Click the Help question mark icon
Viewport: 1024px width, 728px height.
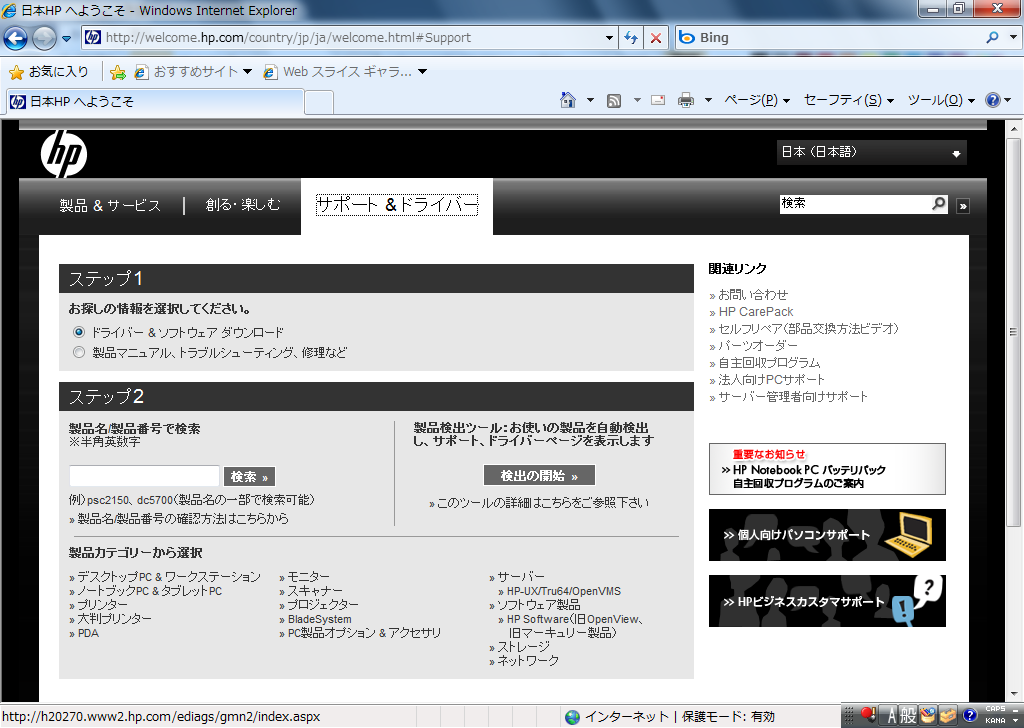tap(993, 100)
